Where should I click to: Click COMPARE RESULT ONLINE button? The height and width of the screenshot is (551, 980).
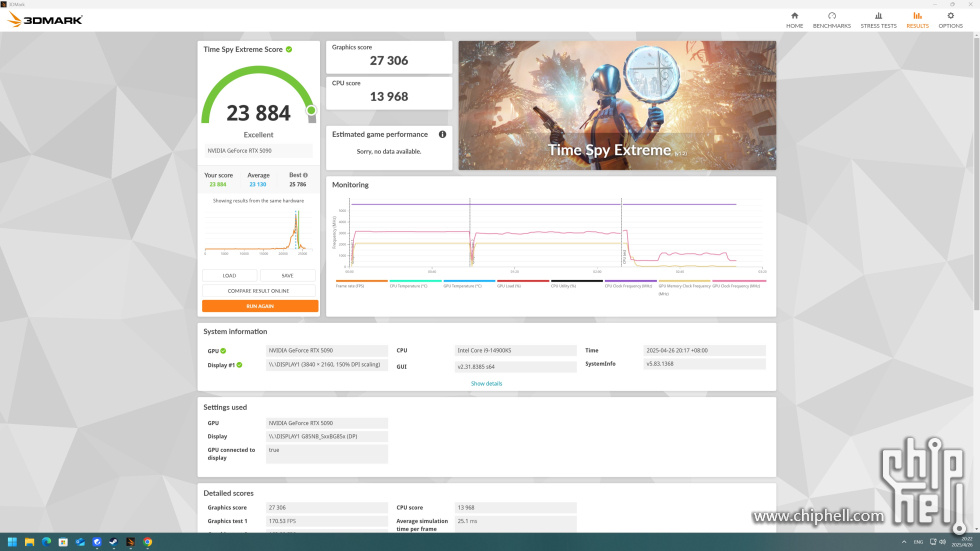coord(258,290)
